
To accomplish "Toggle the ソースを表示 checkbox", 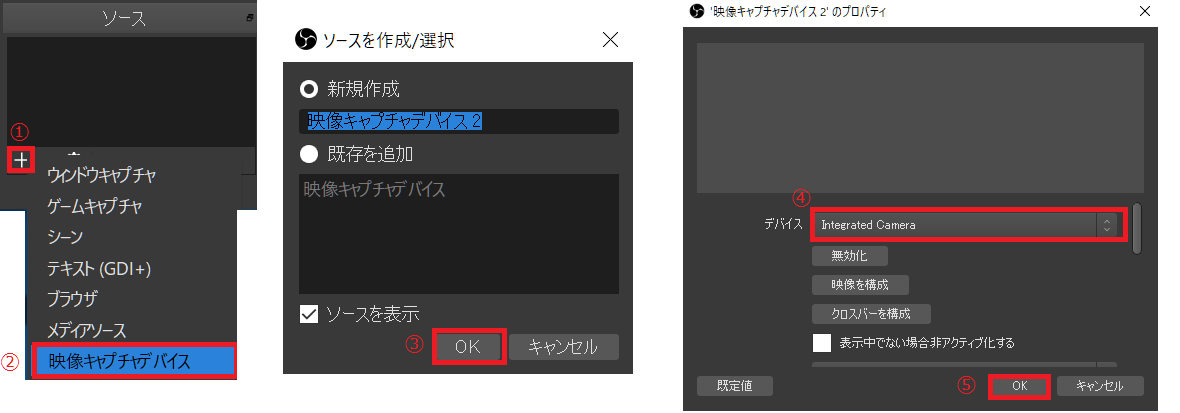I will [309, 313].
